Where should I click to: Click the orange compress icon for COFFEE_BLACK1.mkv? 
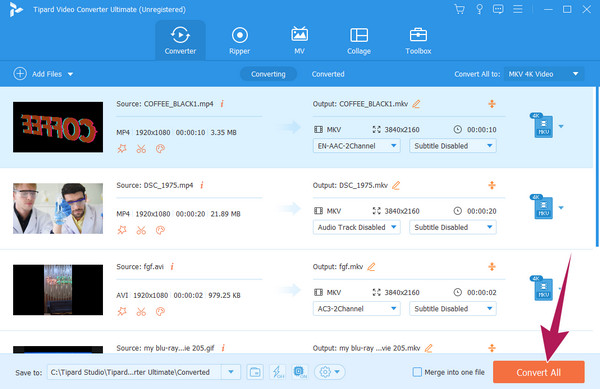(x=492, y=104)
